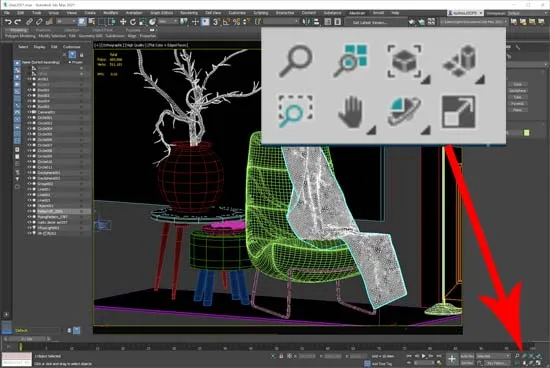Open Edit Named Selection Sets icon
The height and width of the screenshot is (368, 550).
(258, 22)
